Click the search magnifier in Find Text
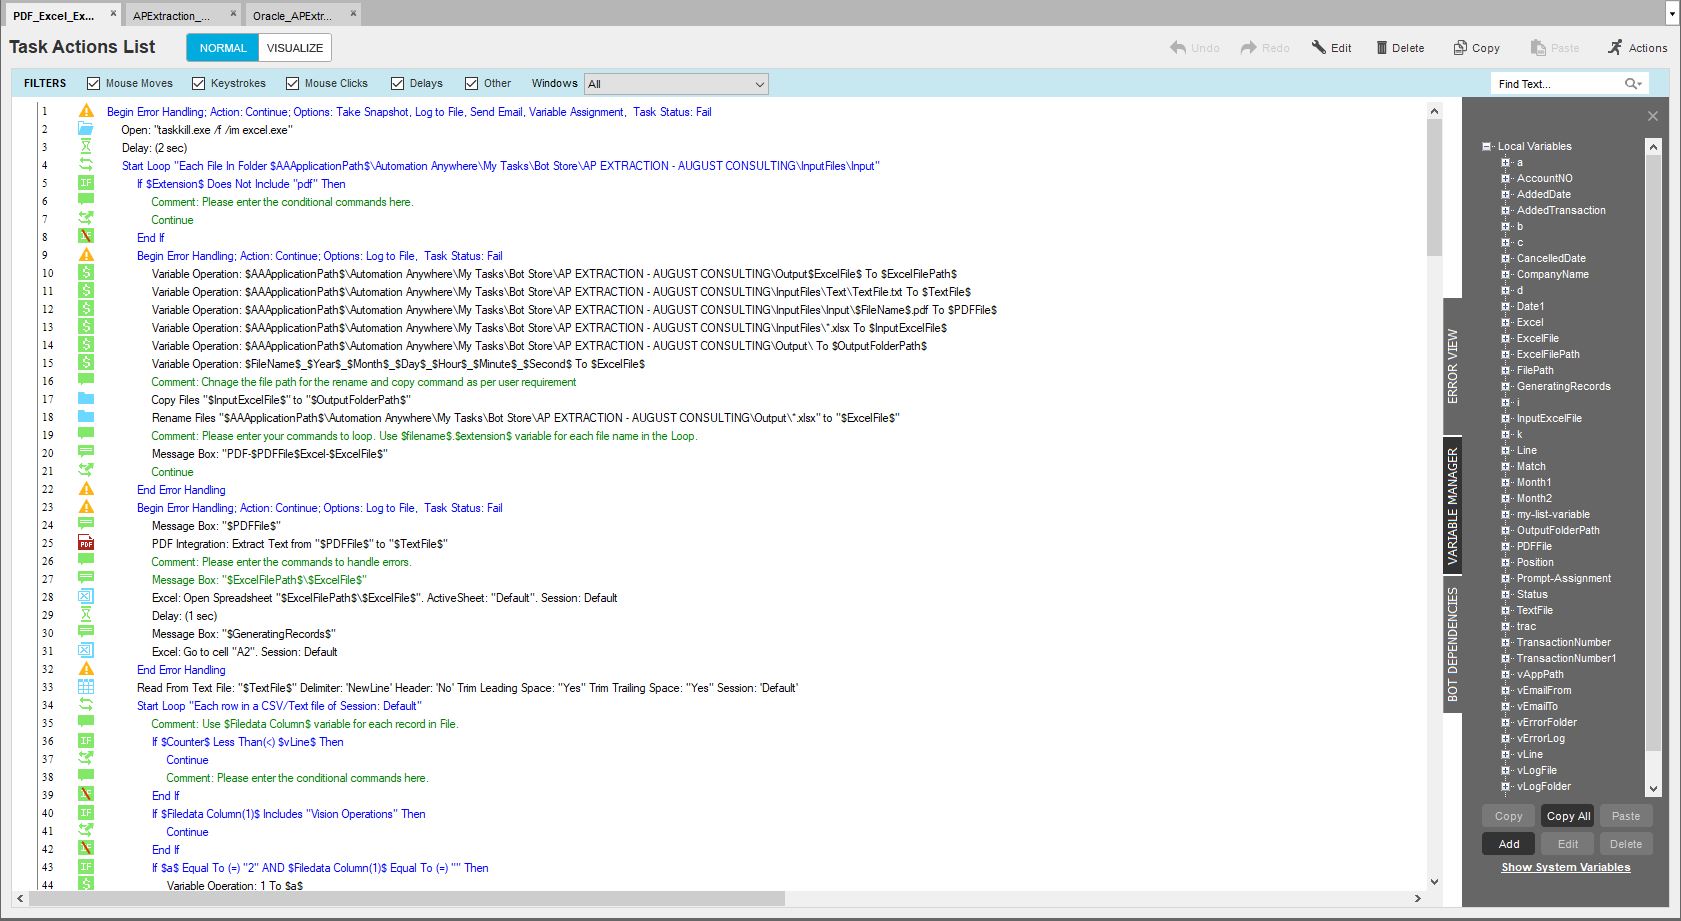Image resolution: width=1681 pixels, height=921 pixels. point(1632,84)
